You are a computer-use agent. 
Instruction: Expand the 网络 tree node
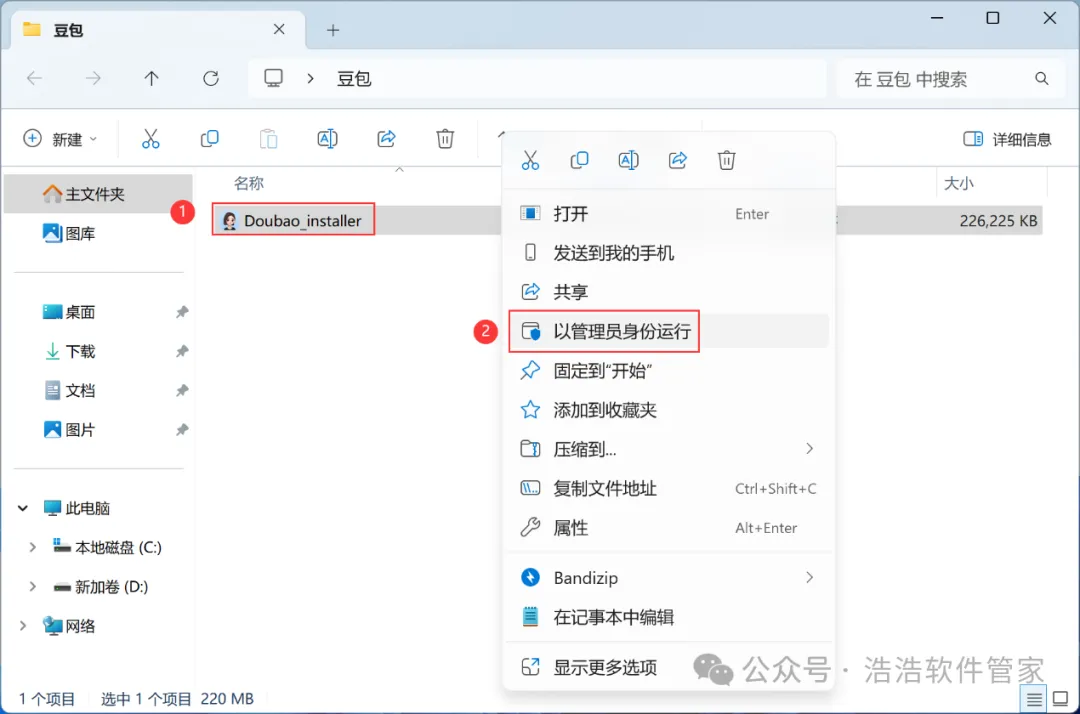pyautogui.click(x=23, y=626)
